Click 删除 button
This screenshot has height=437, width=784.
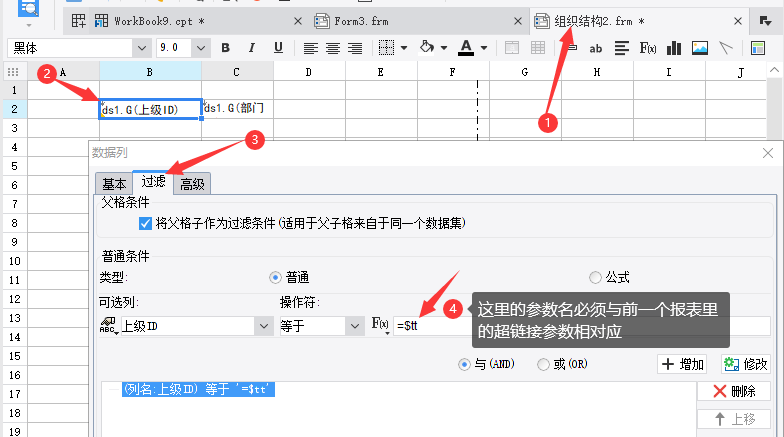click(734, 391)
